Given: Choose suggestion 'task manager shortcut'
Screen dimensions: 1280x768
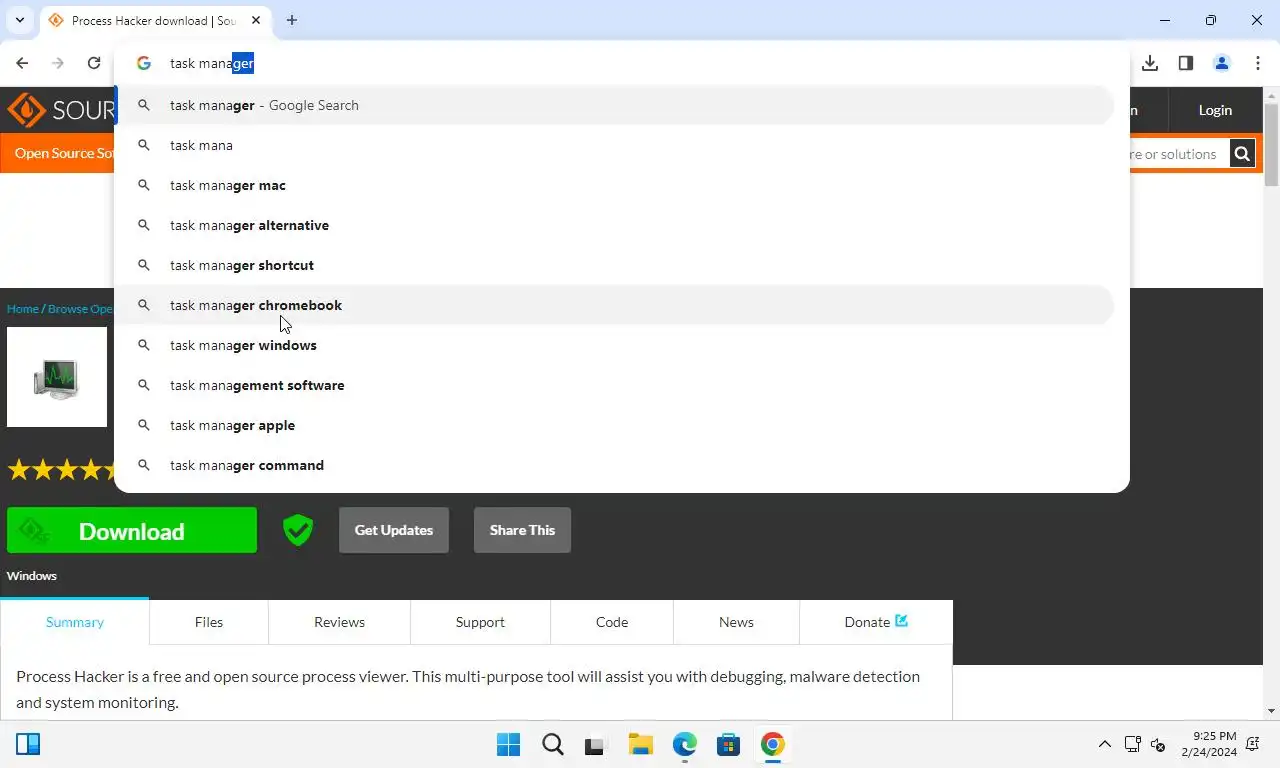Looking at the screenshot, I should [614, 265].
